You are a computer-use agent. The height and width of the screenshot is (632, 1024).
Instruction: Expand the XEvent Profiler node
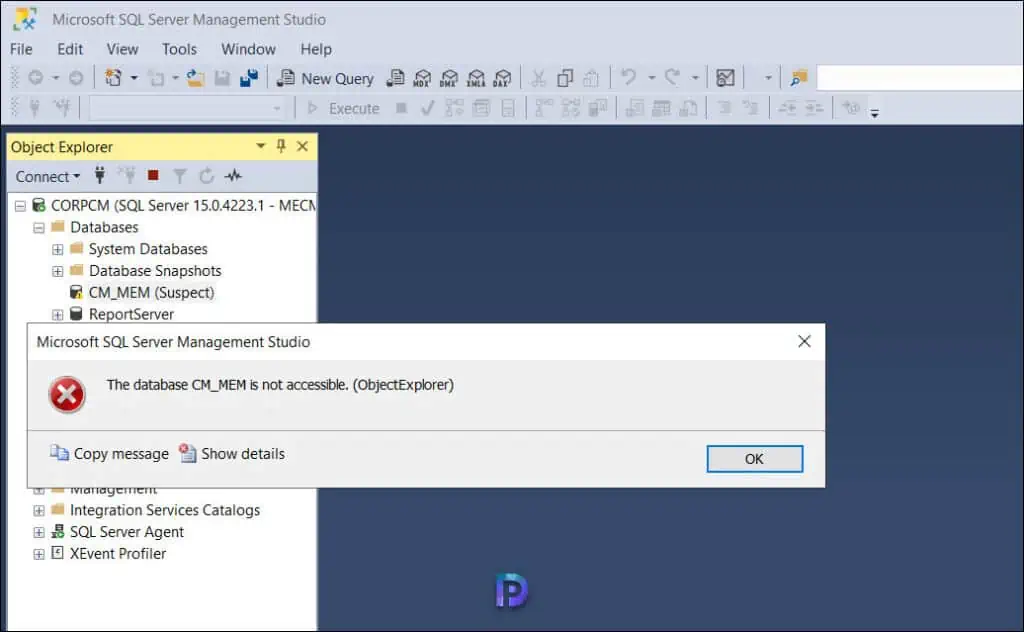pos(39,554)
